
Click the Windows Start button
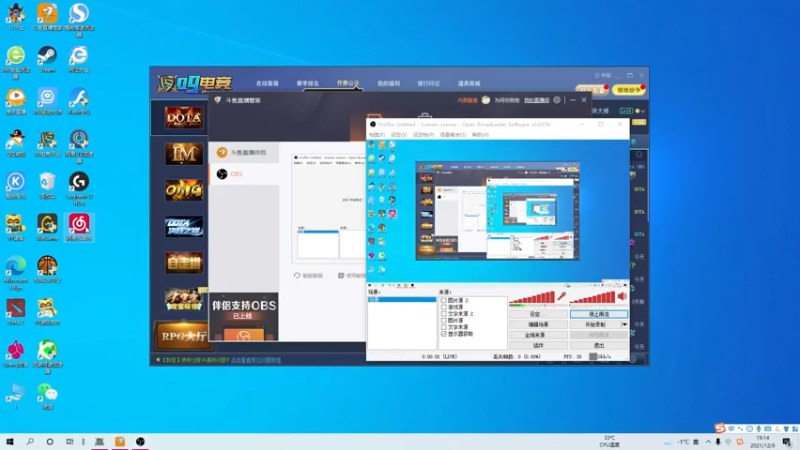pos(10,441)
